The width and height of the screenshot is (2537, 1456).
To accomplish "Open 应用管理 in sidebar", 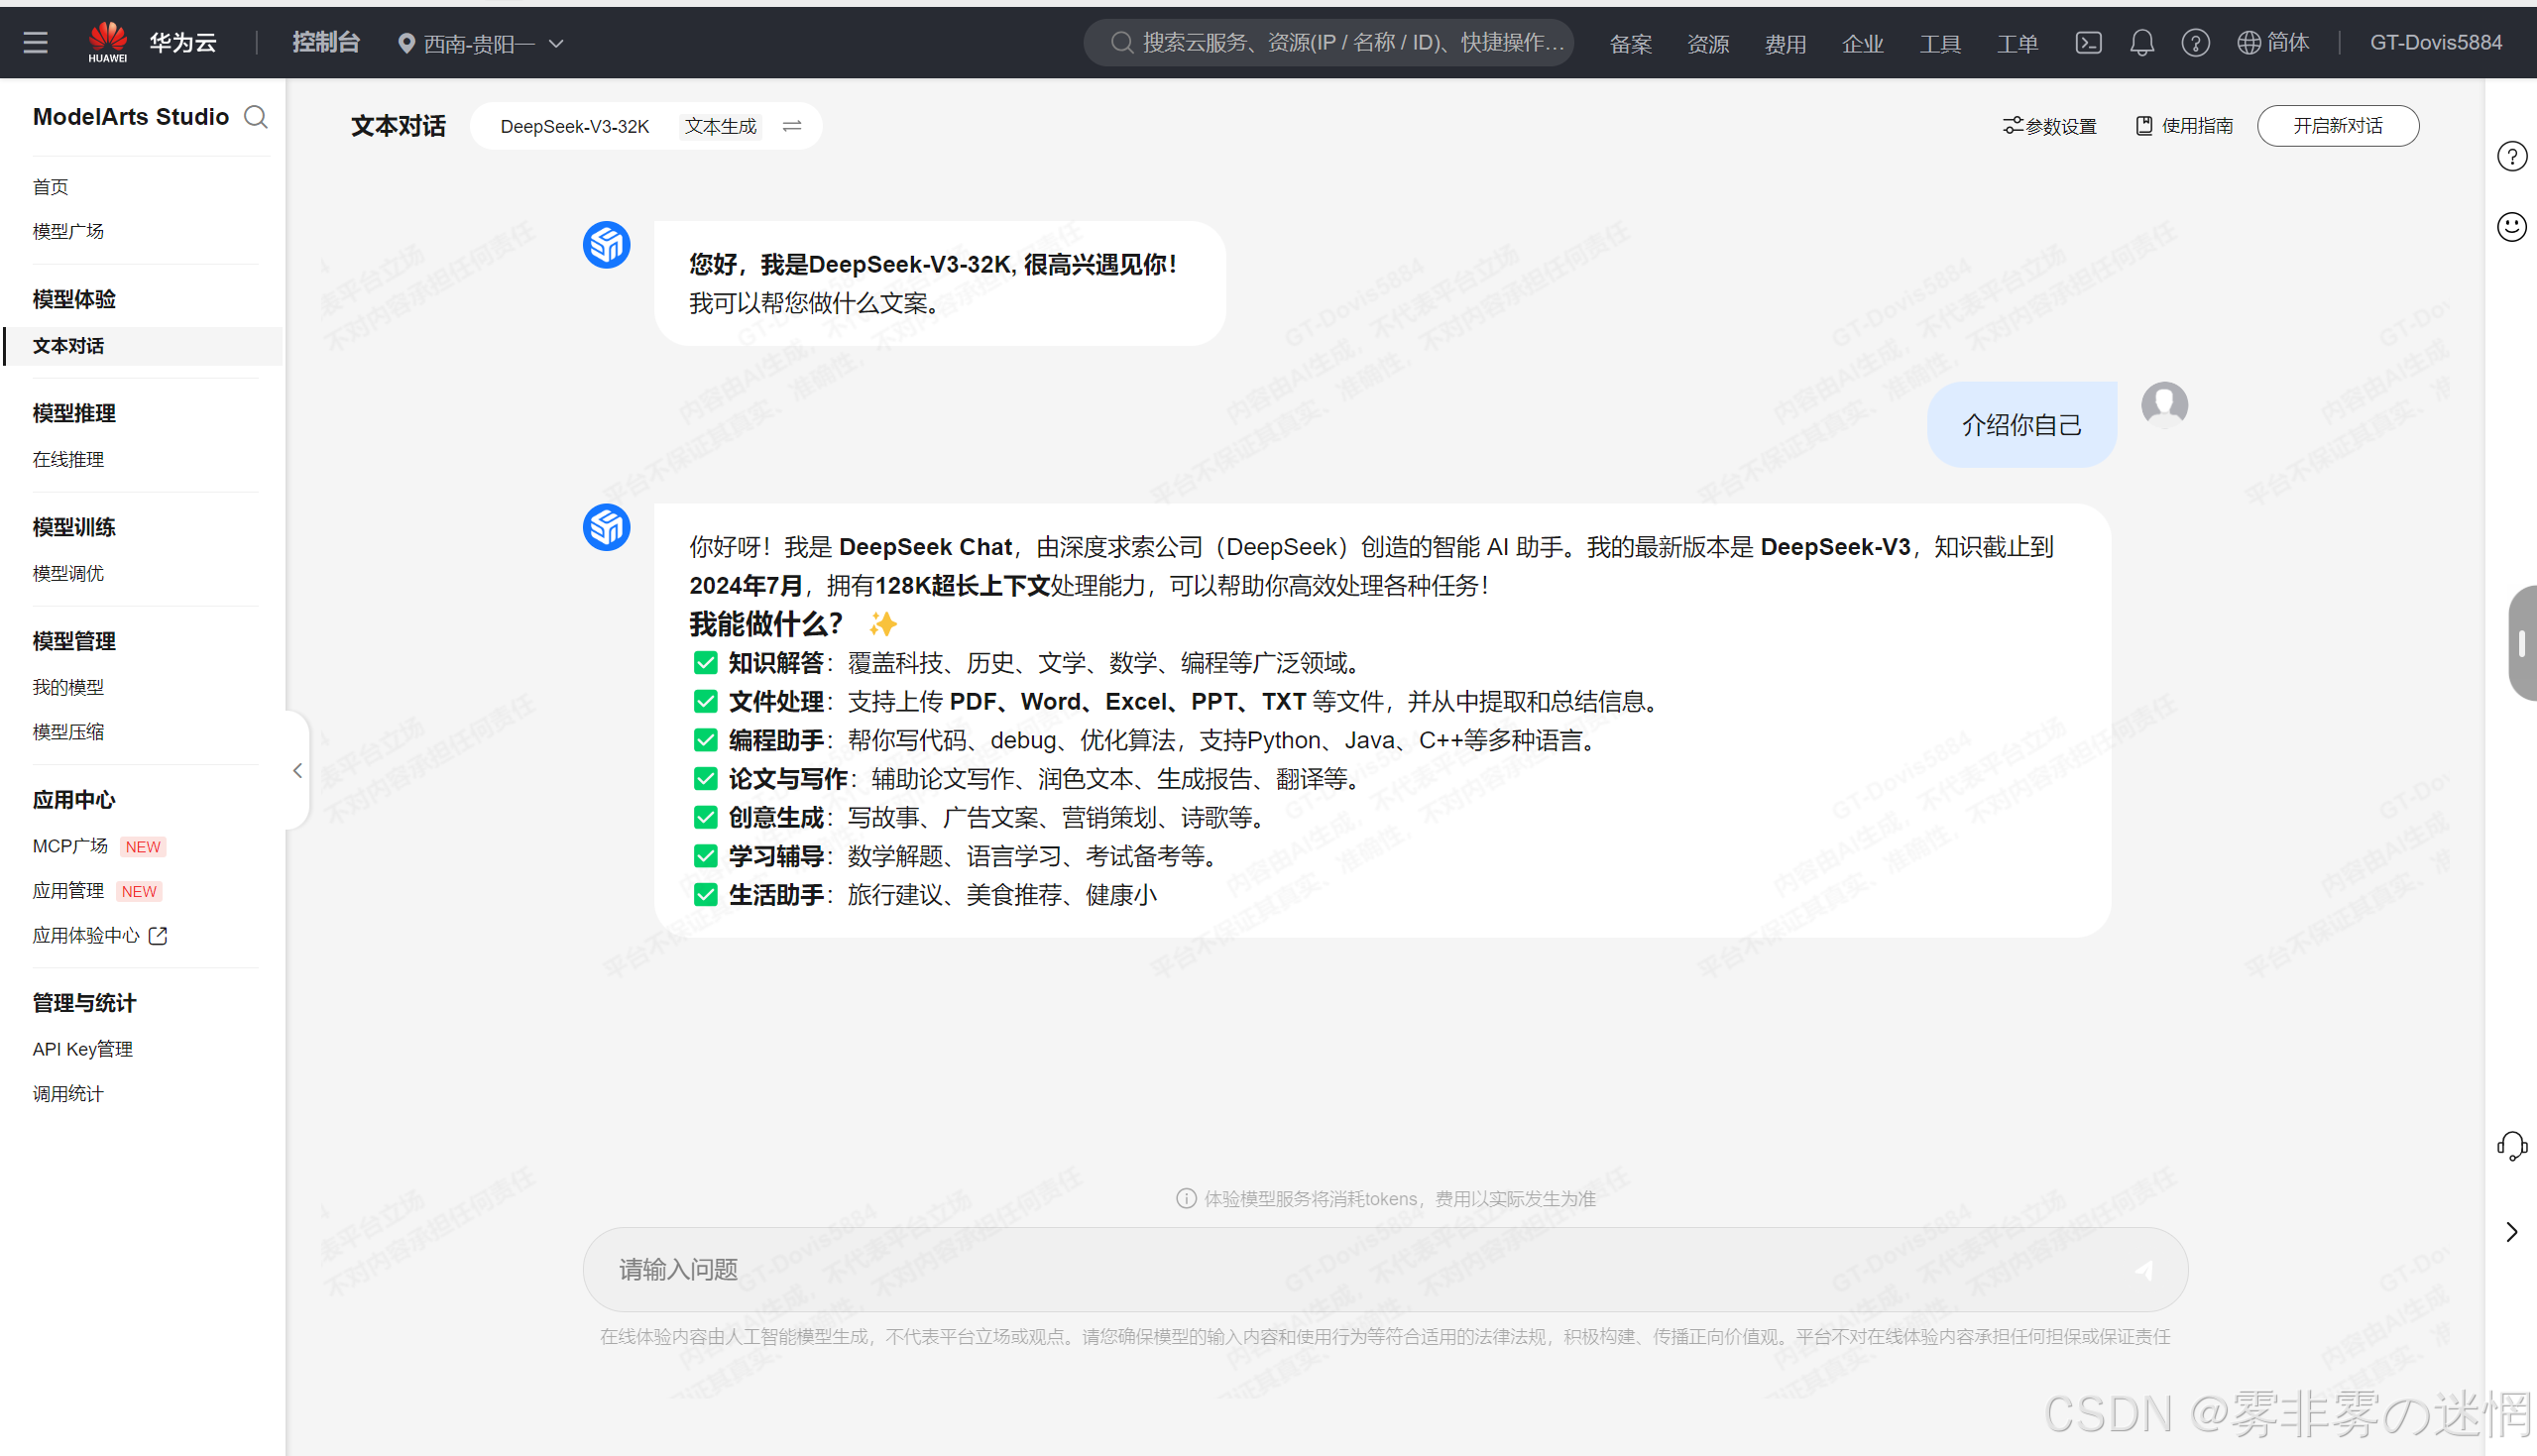I will point(68,890).
